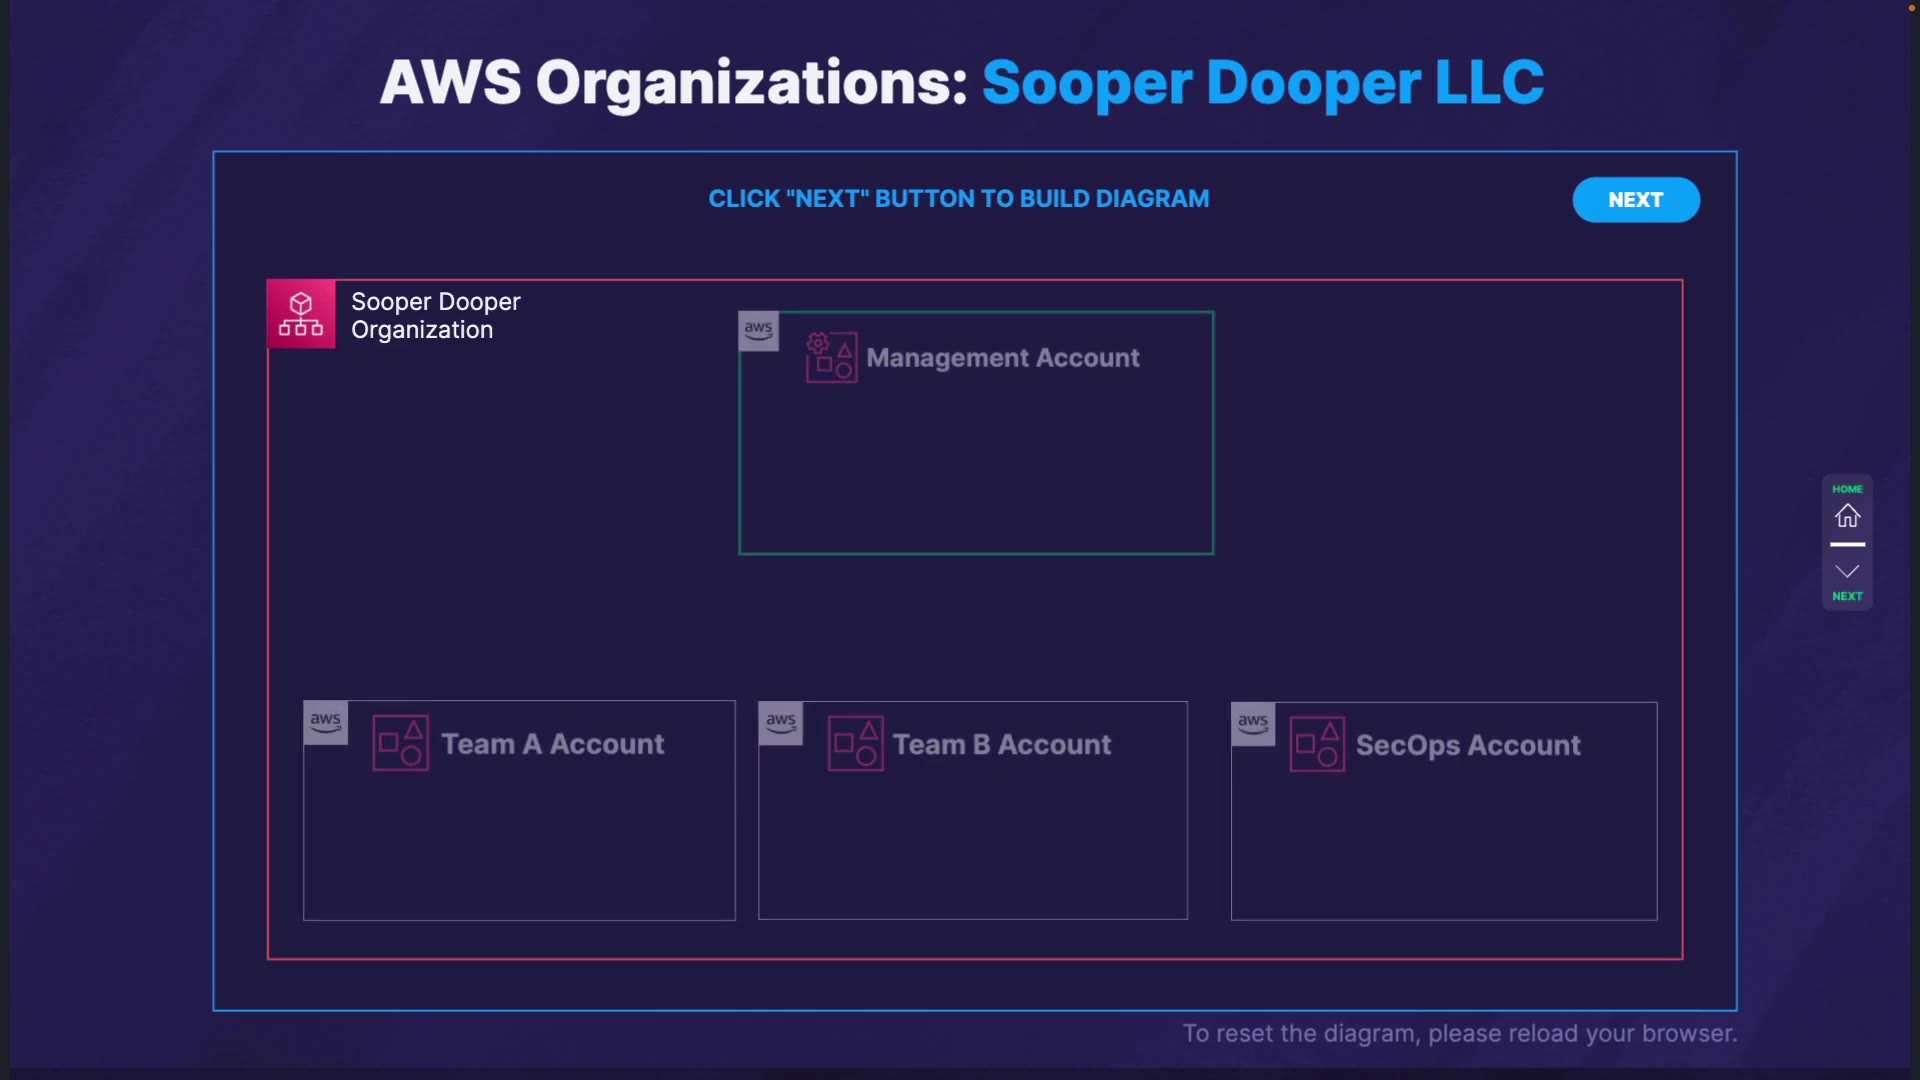Click the Sooper Dooper Organization label
This screenshot has width=1920, height=1080.
pos(435,316)
